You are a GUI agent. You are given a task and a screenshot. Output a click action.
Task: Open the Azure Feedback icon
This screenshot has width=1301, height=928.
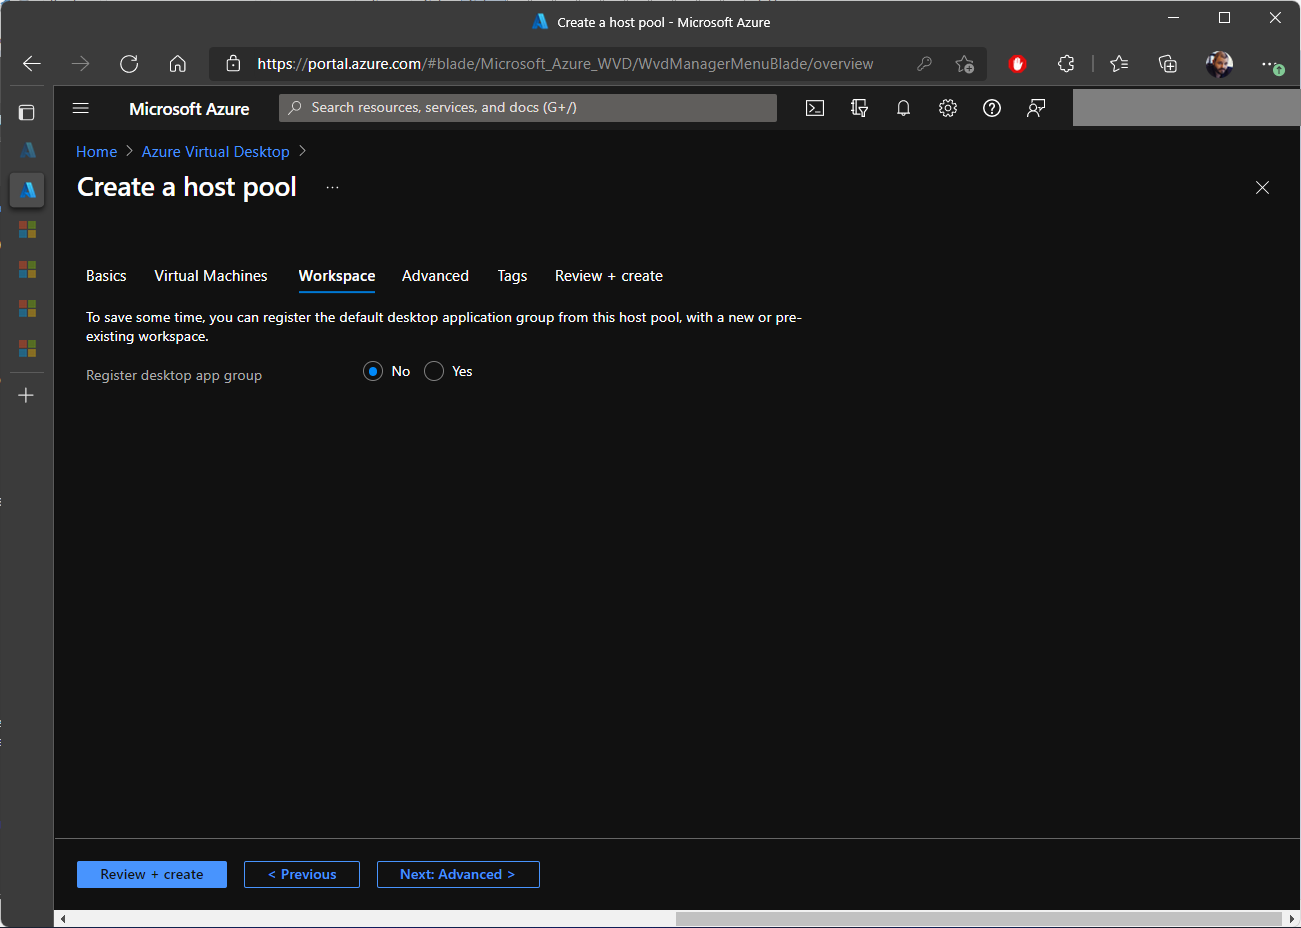click(x=1036, y=108)
